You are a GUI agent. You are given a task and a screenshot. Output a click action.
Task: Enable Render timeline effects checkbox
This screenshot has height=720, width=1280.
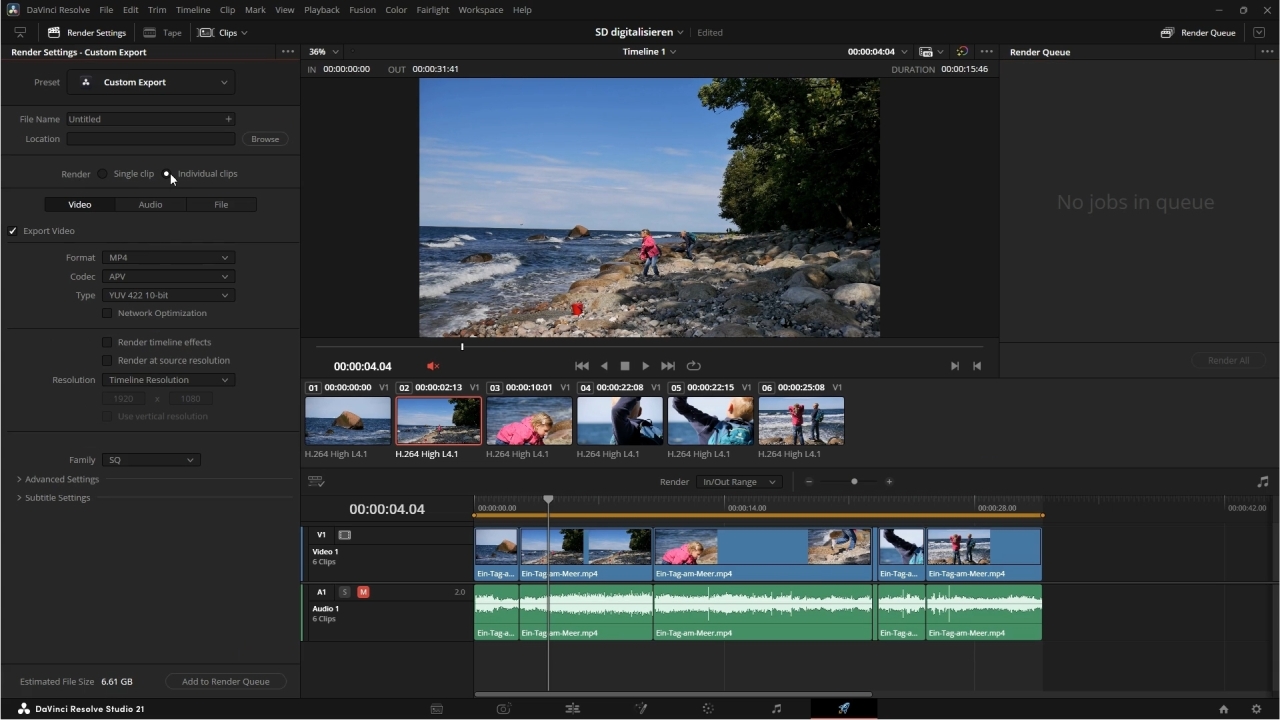pyautogui.click(x=107, y=342)
